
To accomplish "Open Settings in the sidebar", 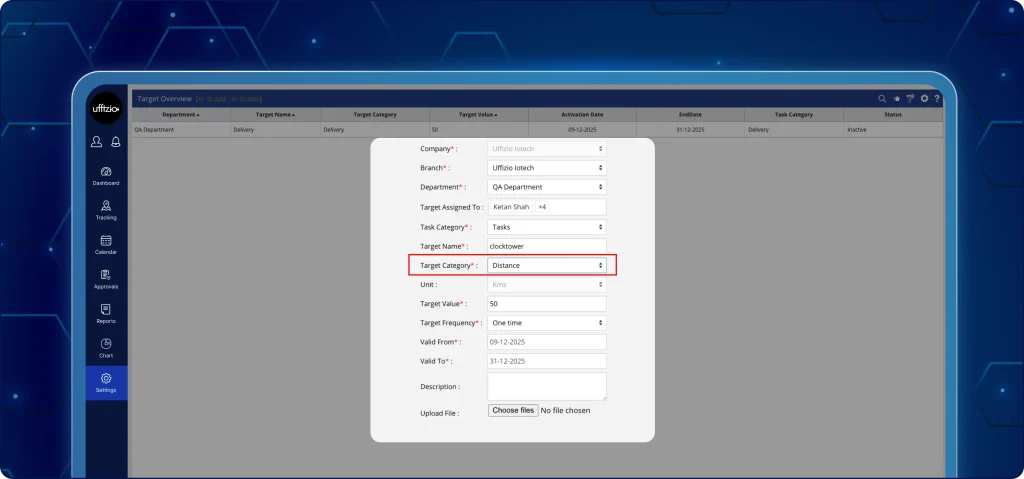I will coord(106,383).
